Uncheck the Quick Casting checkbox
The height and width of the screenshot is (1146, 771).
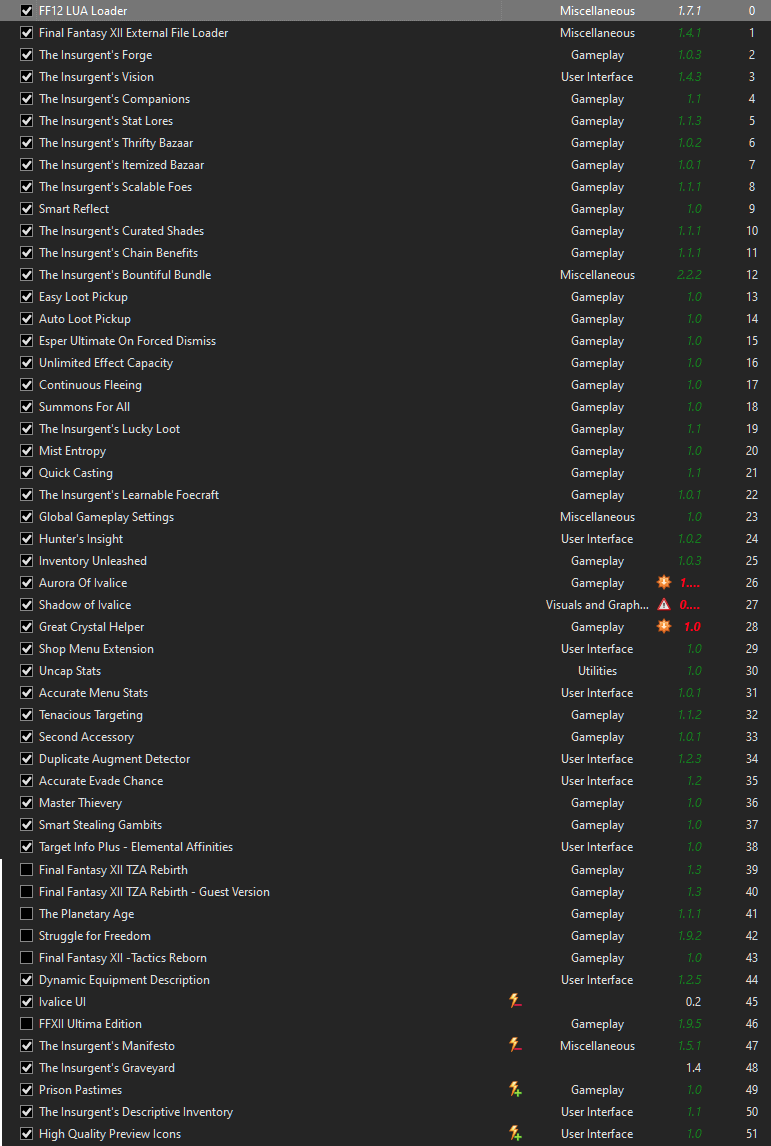26,473
